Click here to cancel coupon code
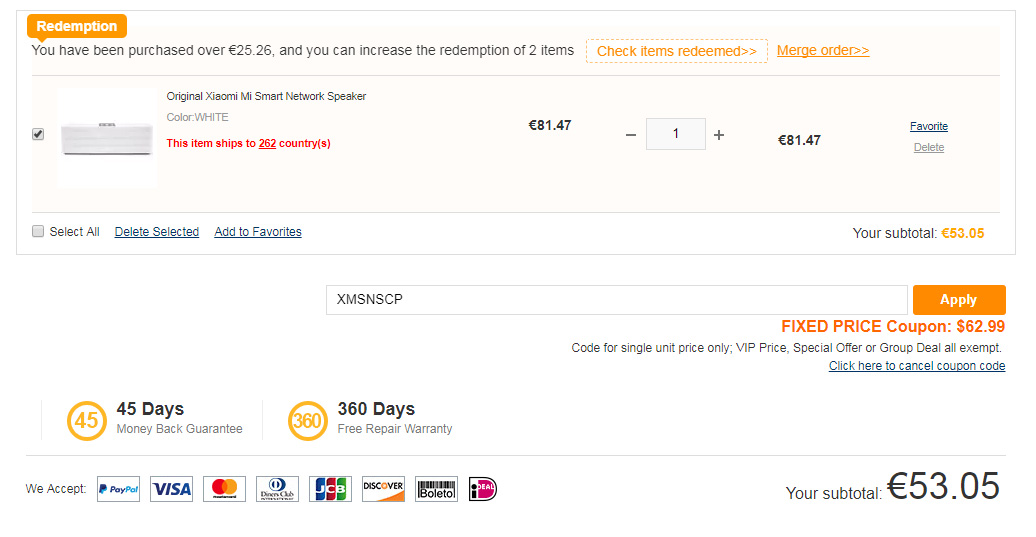 [x=917, y=366]
